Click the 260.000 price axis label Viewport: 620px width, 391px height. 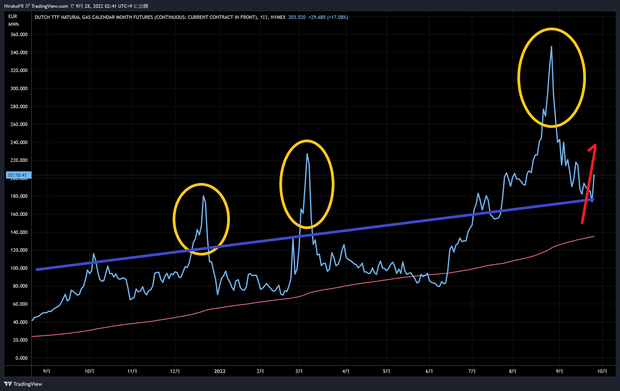coord(19,124)
